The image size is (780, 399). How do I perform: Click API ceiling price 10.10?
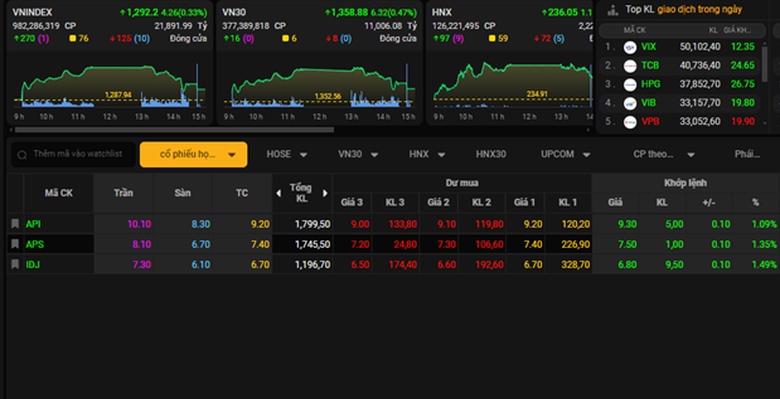pos(139,224)
